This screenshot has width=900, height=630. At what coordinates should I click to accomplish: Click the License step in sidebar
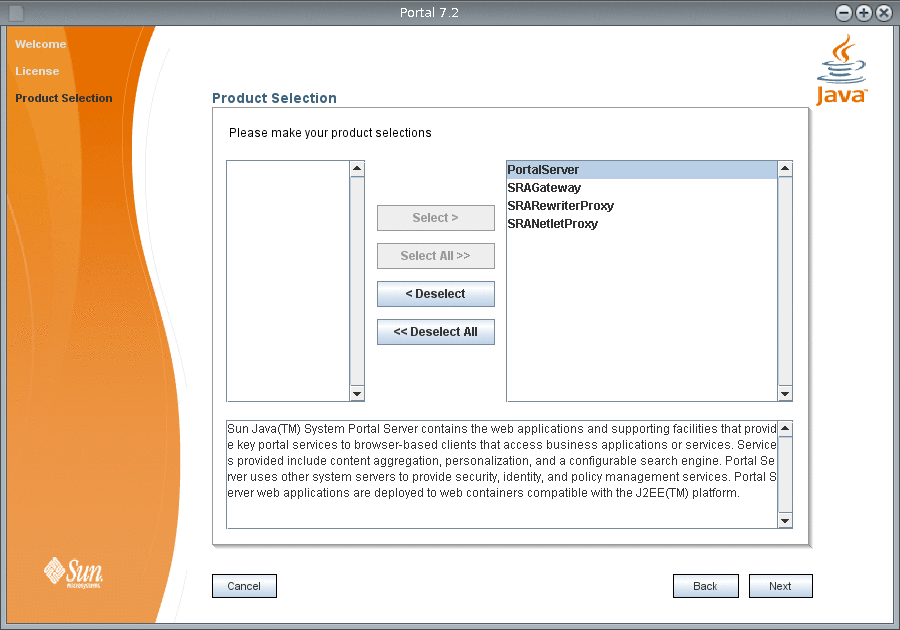pos(37,71)
